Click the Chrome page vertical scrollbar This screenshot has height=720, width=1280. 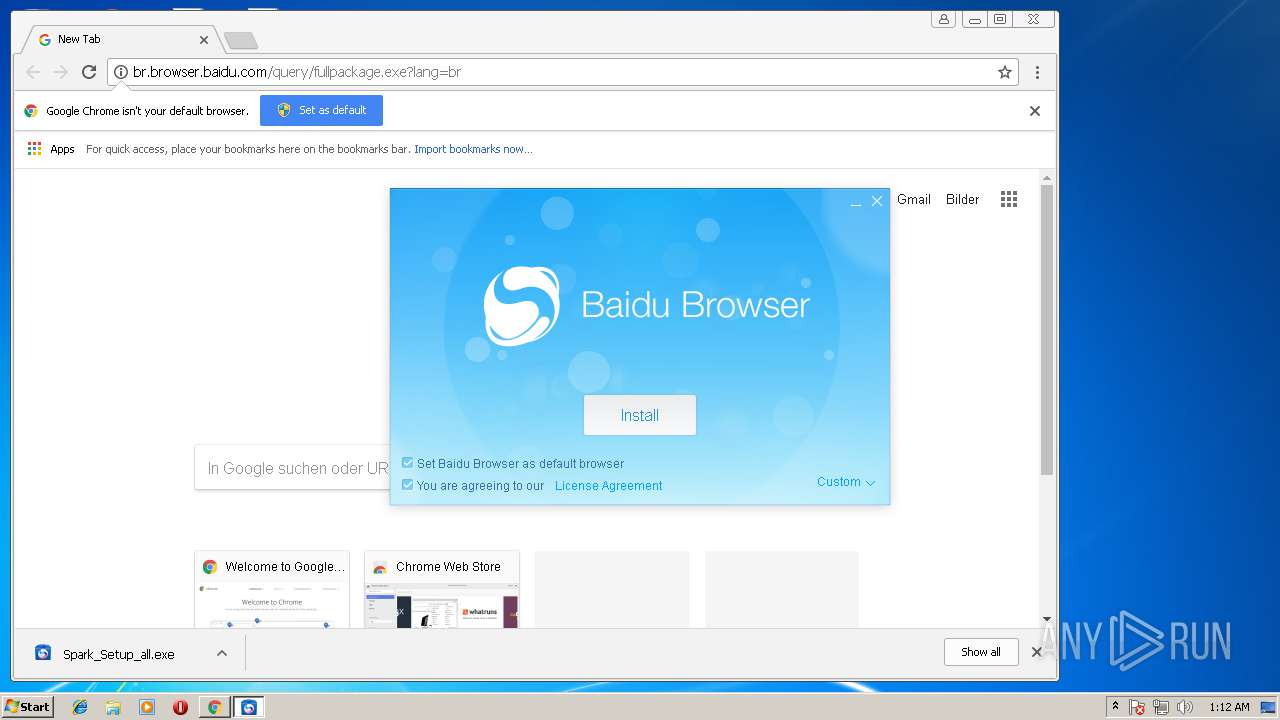tap(1047, 330)
